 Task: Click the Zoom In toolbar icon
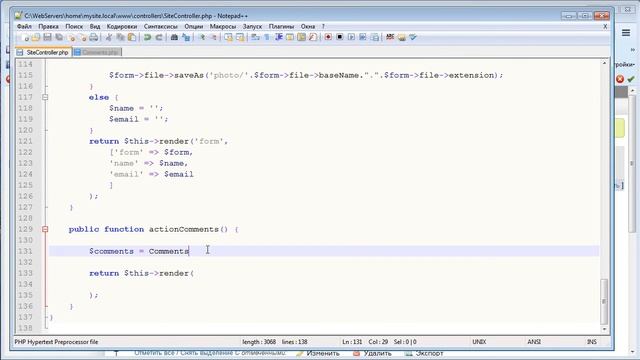[x=202, y=38]
